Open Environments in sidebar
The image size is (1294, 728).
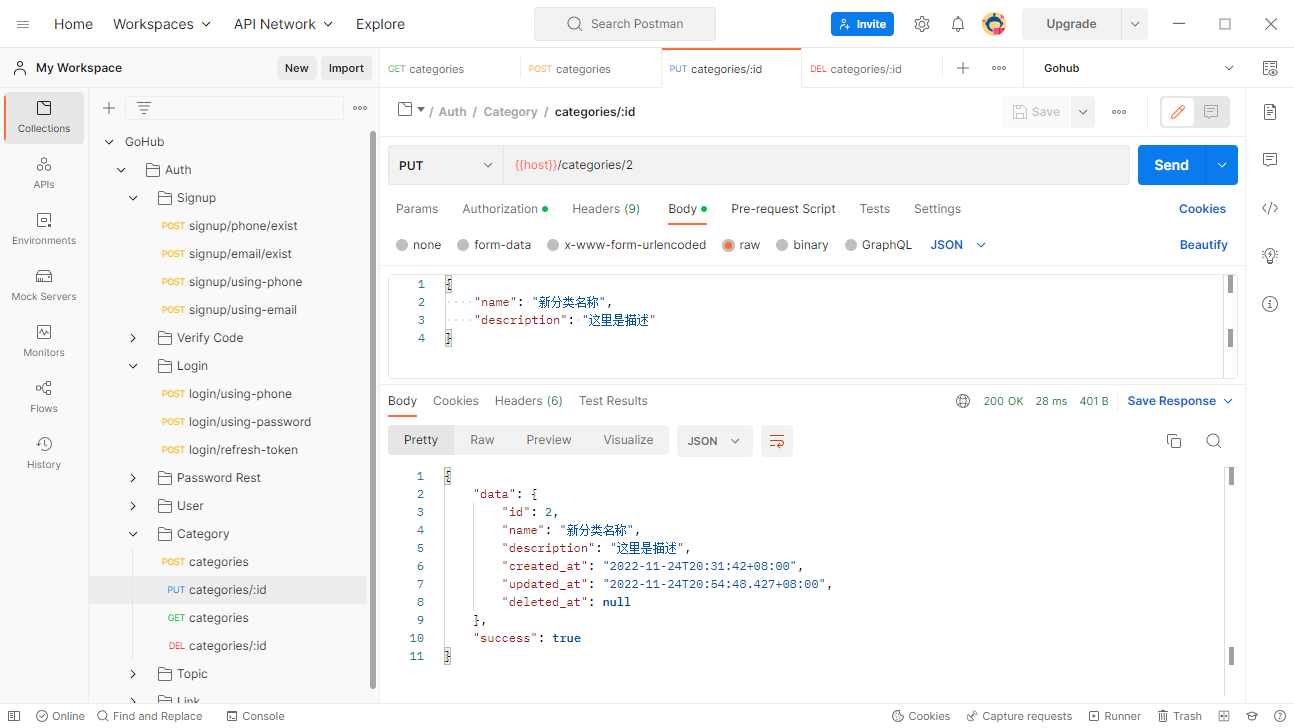click(44, 229)
